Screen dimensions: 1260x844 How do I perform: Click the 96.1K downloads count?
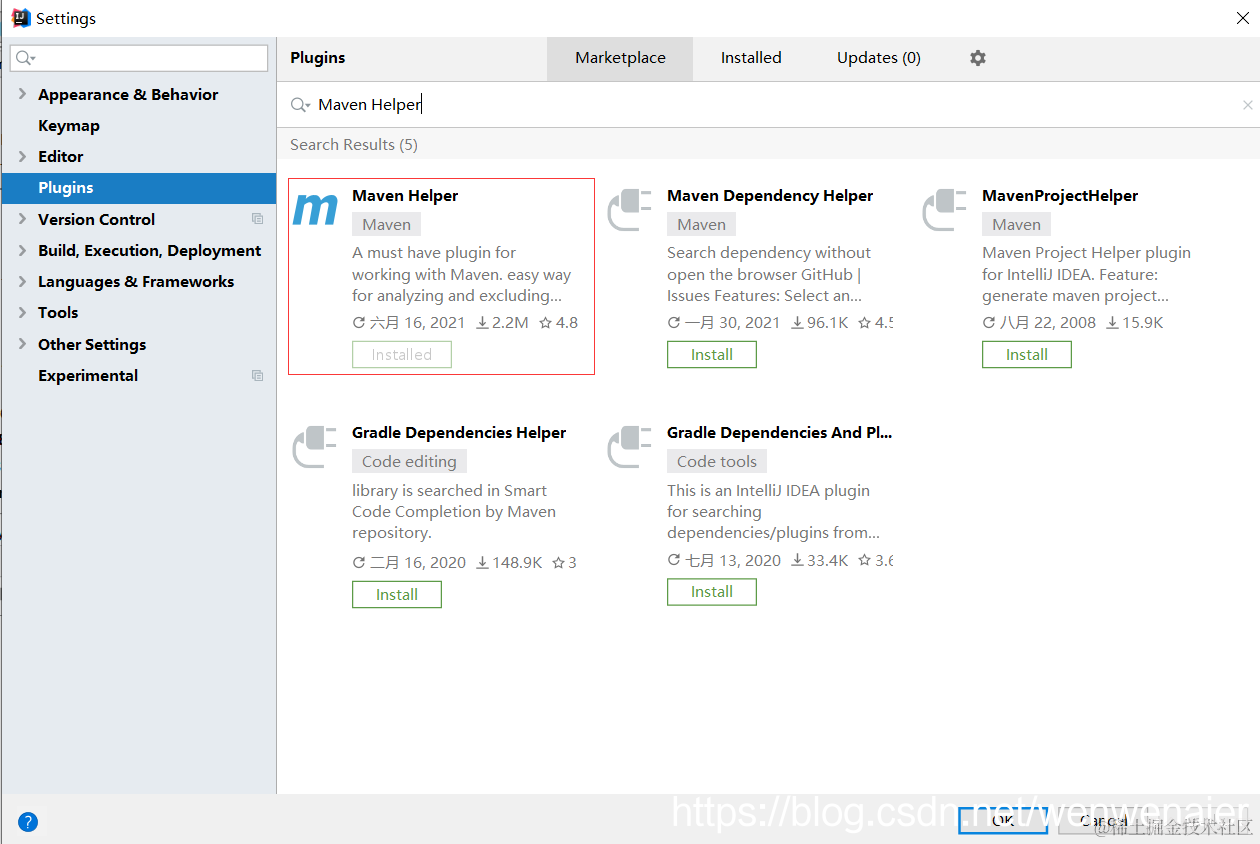point(820,323)
